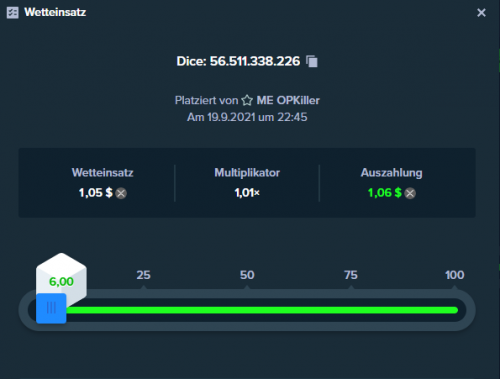The height and width of the screenshot is (379, 500).
Task: Copy the Dice bet ID
Action: coord(312,61)
